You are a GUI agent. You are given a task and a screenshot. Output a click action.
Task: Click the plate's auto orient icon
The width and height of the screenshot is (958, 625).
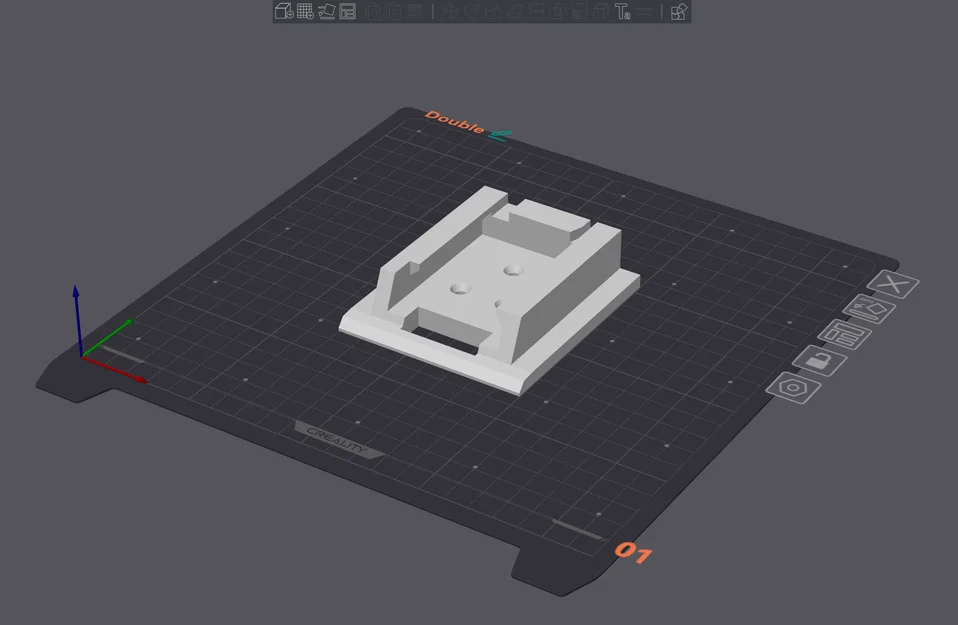coord(869,309)
